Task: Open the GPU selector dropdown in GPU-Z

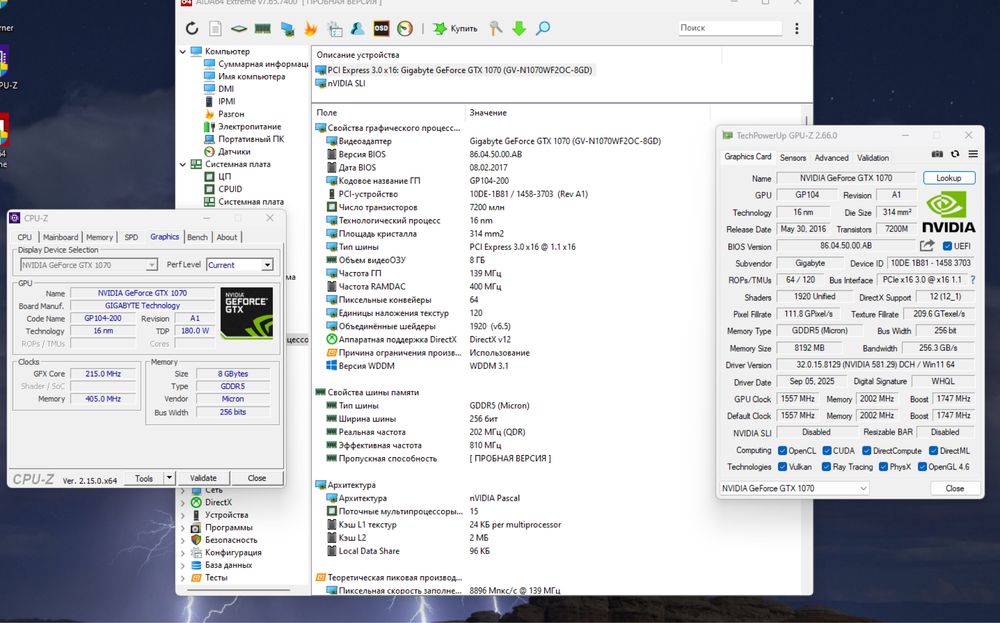Action: (x=794, y=488)
